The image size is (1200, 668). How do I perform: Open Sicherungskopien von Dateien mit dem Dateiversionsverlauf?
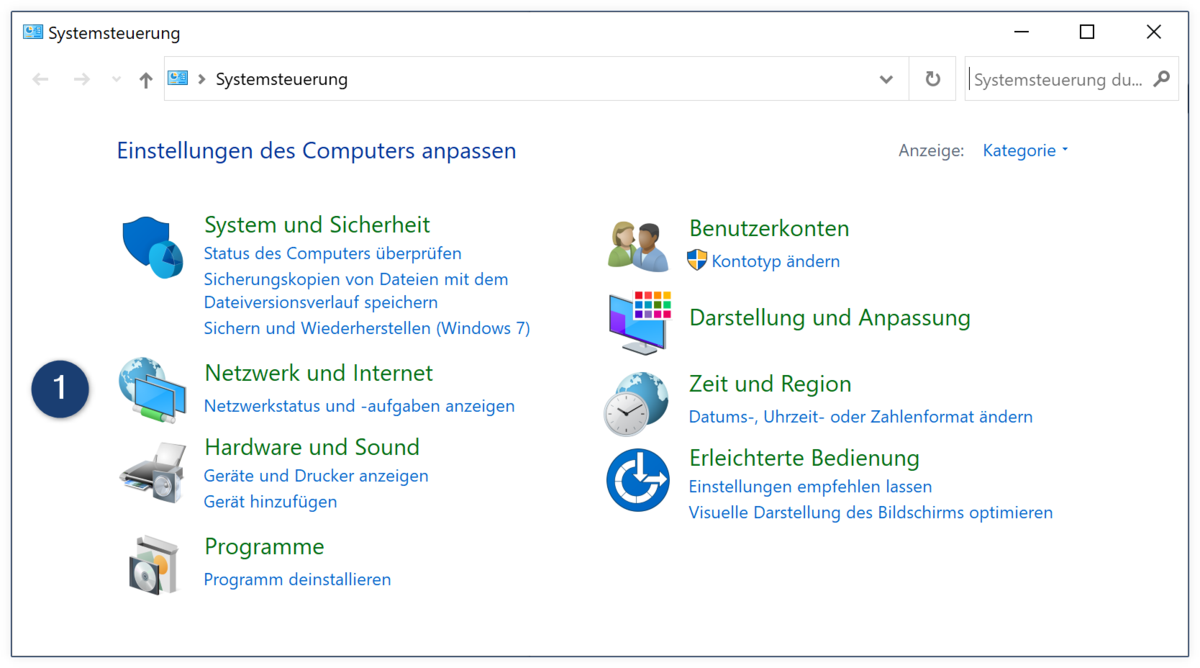pos(356,291)
